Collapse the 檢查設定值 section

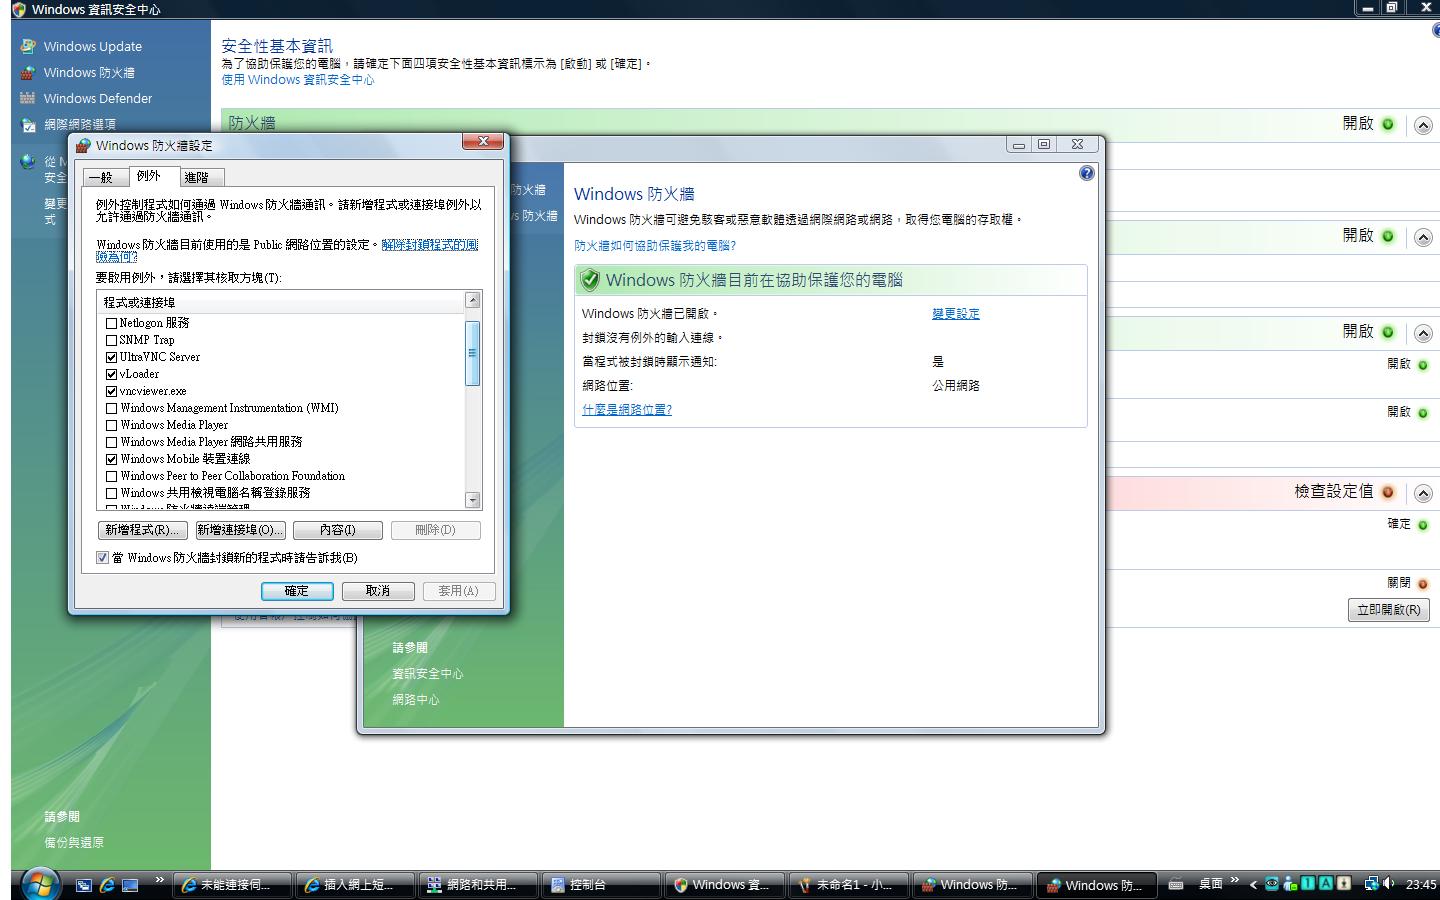pyautogui.click(x=1423, y=494)
